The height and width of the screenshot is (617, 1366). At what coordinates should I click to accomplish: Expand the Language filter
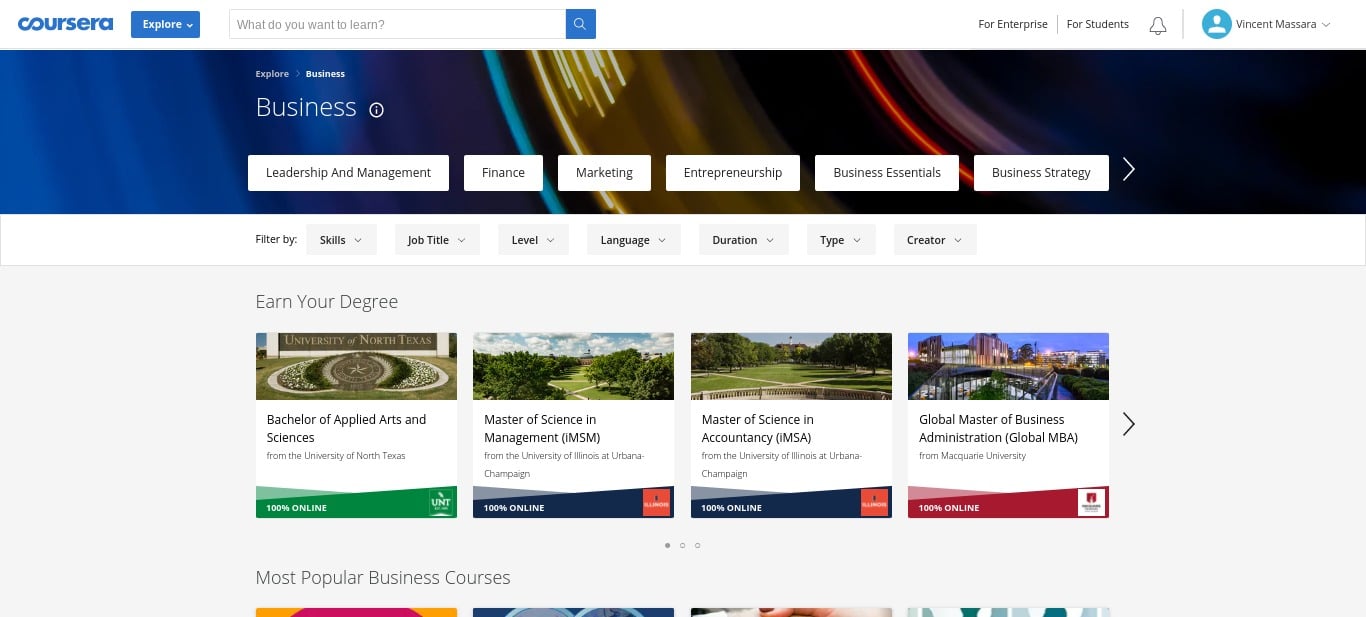633,240
